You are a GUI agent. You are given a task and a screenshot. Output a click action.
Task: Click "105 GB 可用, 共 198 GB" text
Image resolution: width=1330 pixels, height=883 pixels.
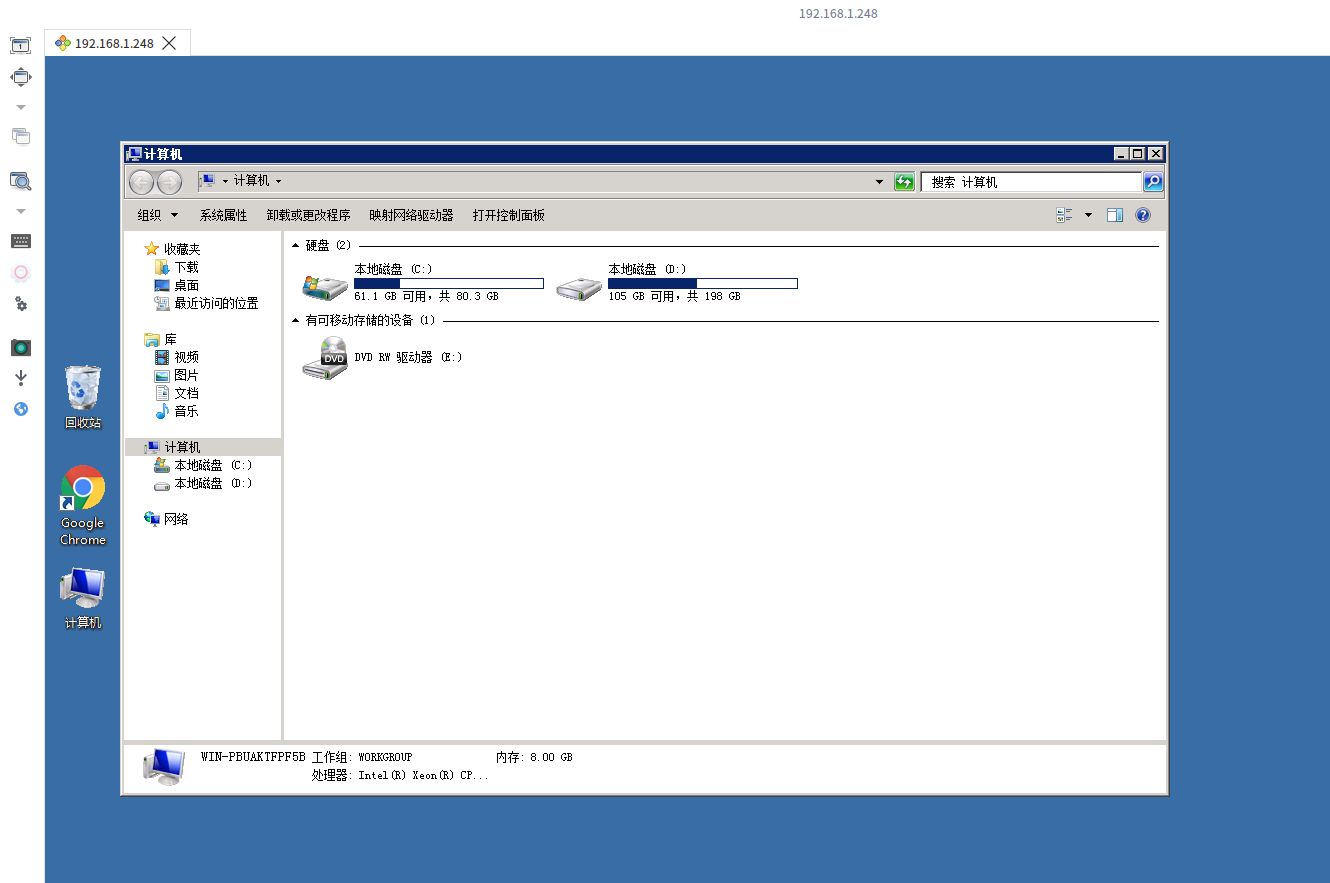pyautogui.click(x=674, y=297)
